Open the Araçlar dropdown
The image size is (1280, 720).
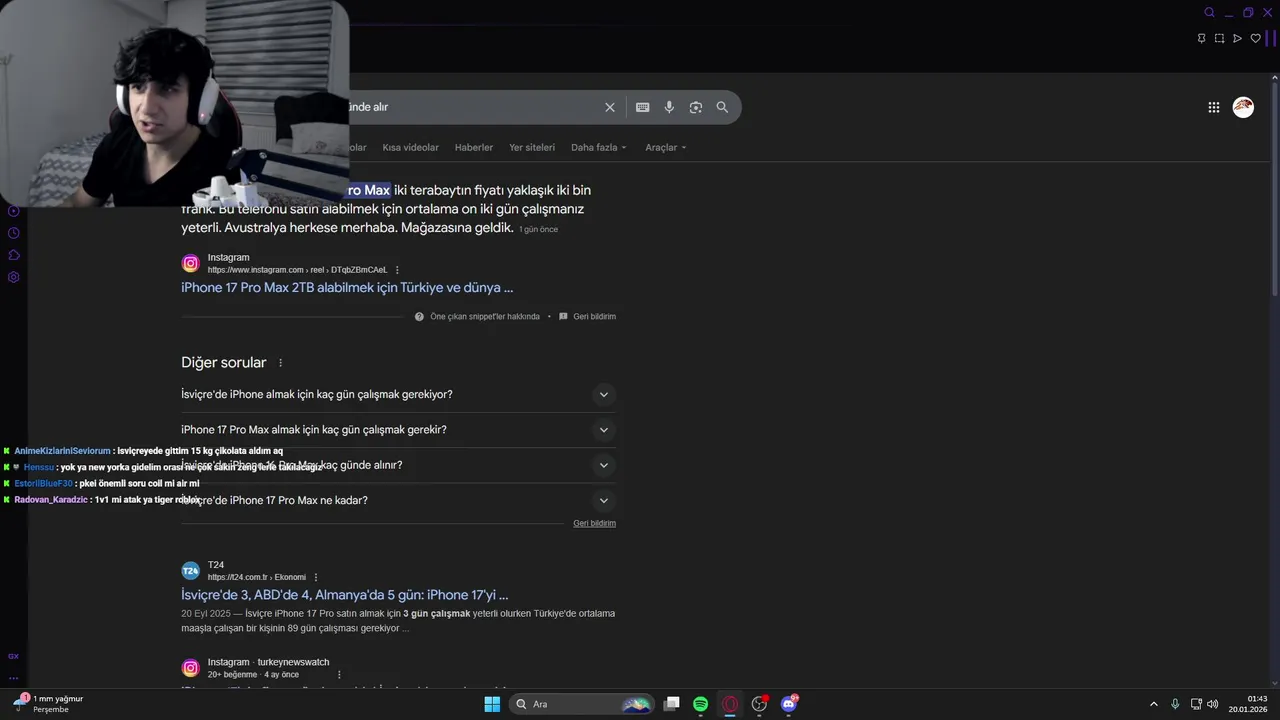tap(666, 147)
